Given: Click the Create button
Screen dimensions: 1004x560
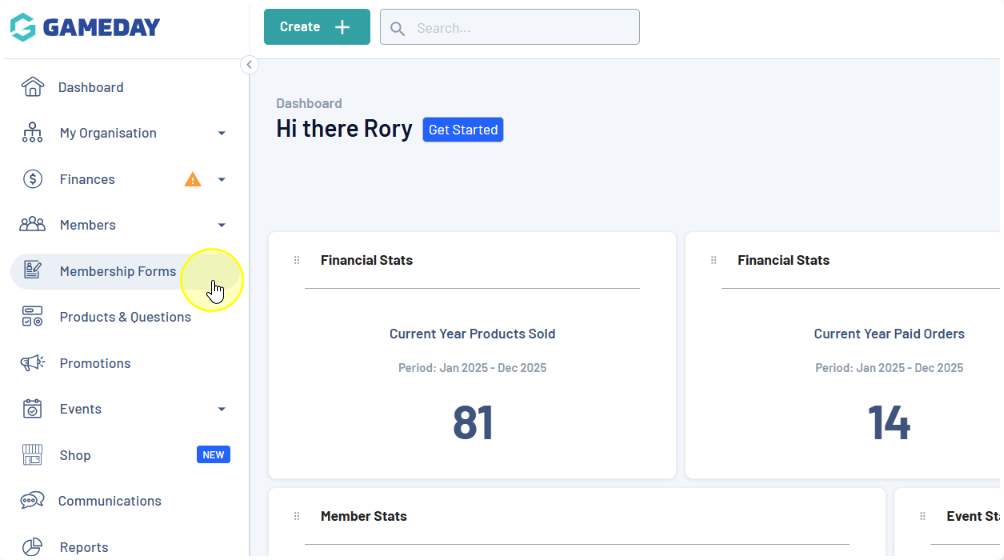Looking at the screenshot, I should [316, 27].
